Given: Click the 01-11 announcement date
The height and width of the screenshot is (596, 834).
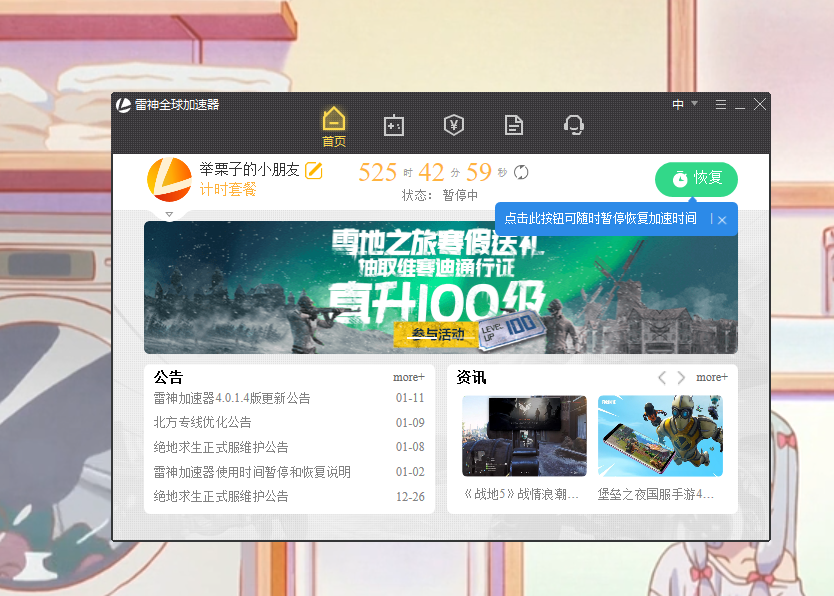Looking at the screenshot, I should 410,398.
